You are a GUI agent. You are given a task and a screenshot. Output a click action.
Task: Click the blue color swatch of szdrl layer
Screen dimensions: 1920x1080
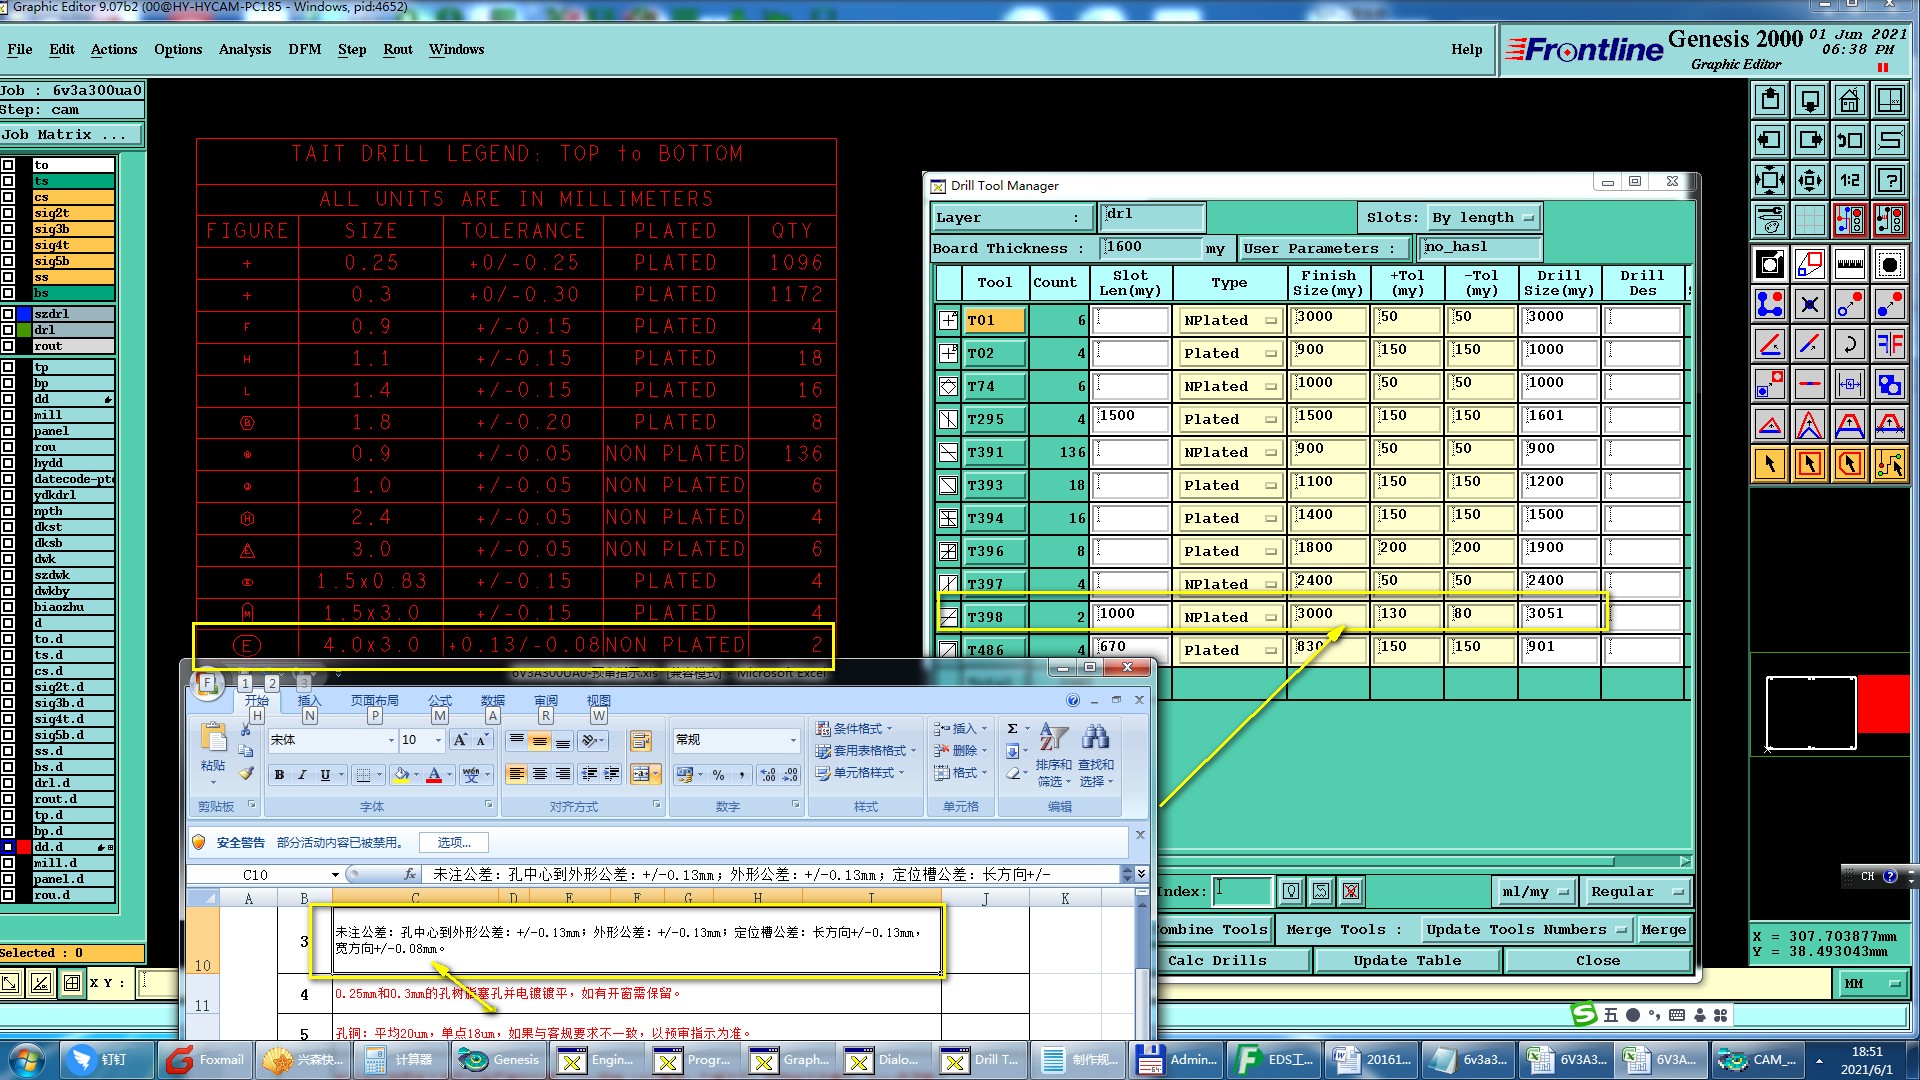[24, 314]
